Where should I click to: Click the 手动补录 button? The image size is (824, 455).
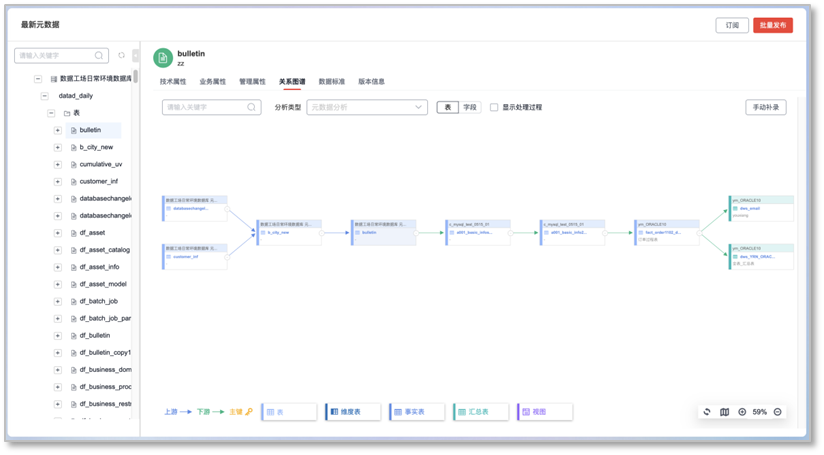(x=765, y=107)
